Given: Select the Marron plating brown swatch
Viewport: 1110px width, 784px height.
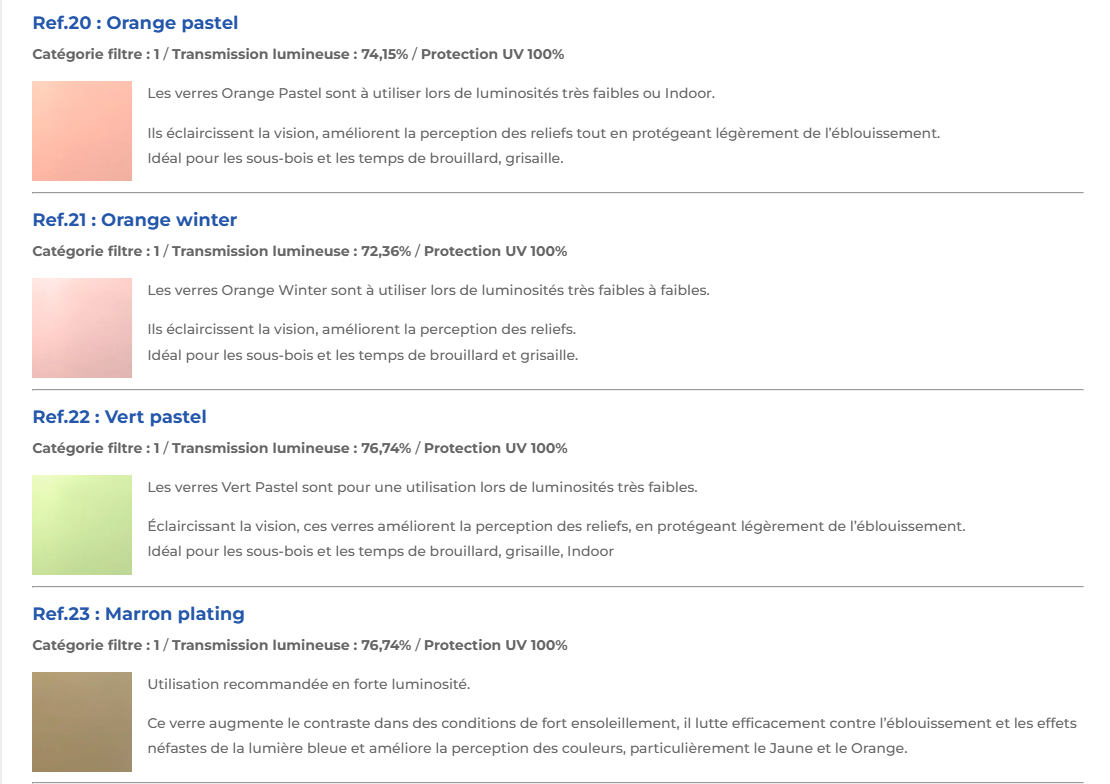Looking at the screenshot, I should tap(82, 722).
